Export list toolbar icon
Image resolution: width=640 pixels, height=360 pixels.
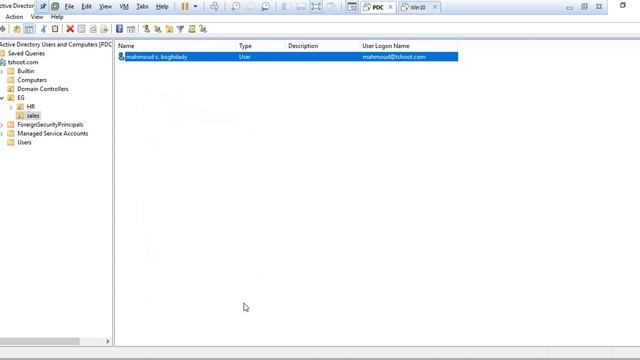104,29
